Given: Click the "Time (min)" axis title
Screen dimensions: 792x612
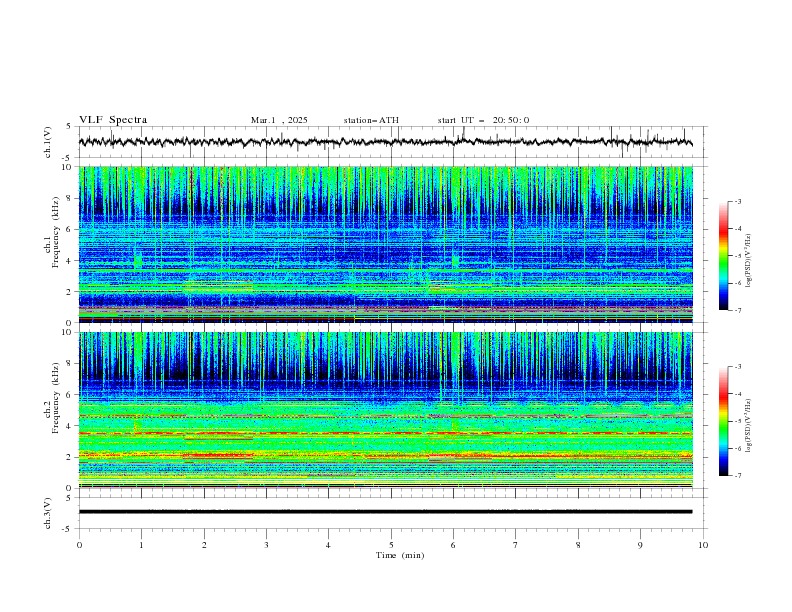Looking at the screenshot, I should pos(400,555).
